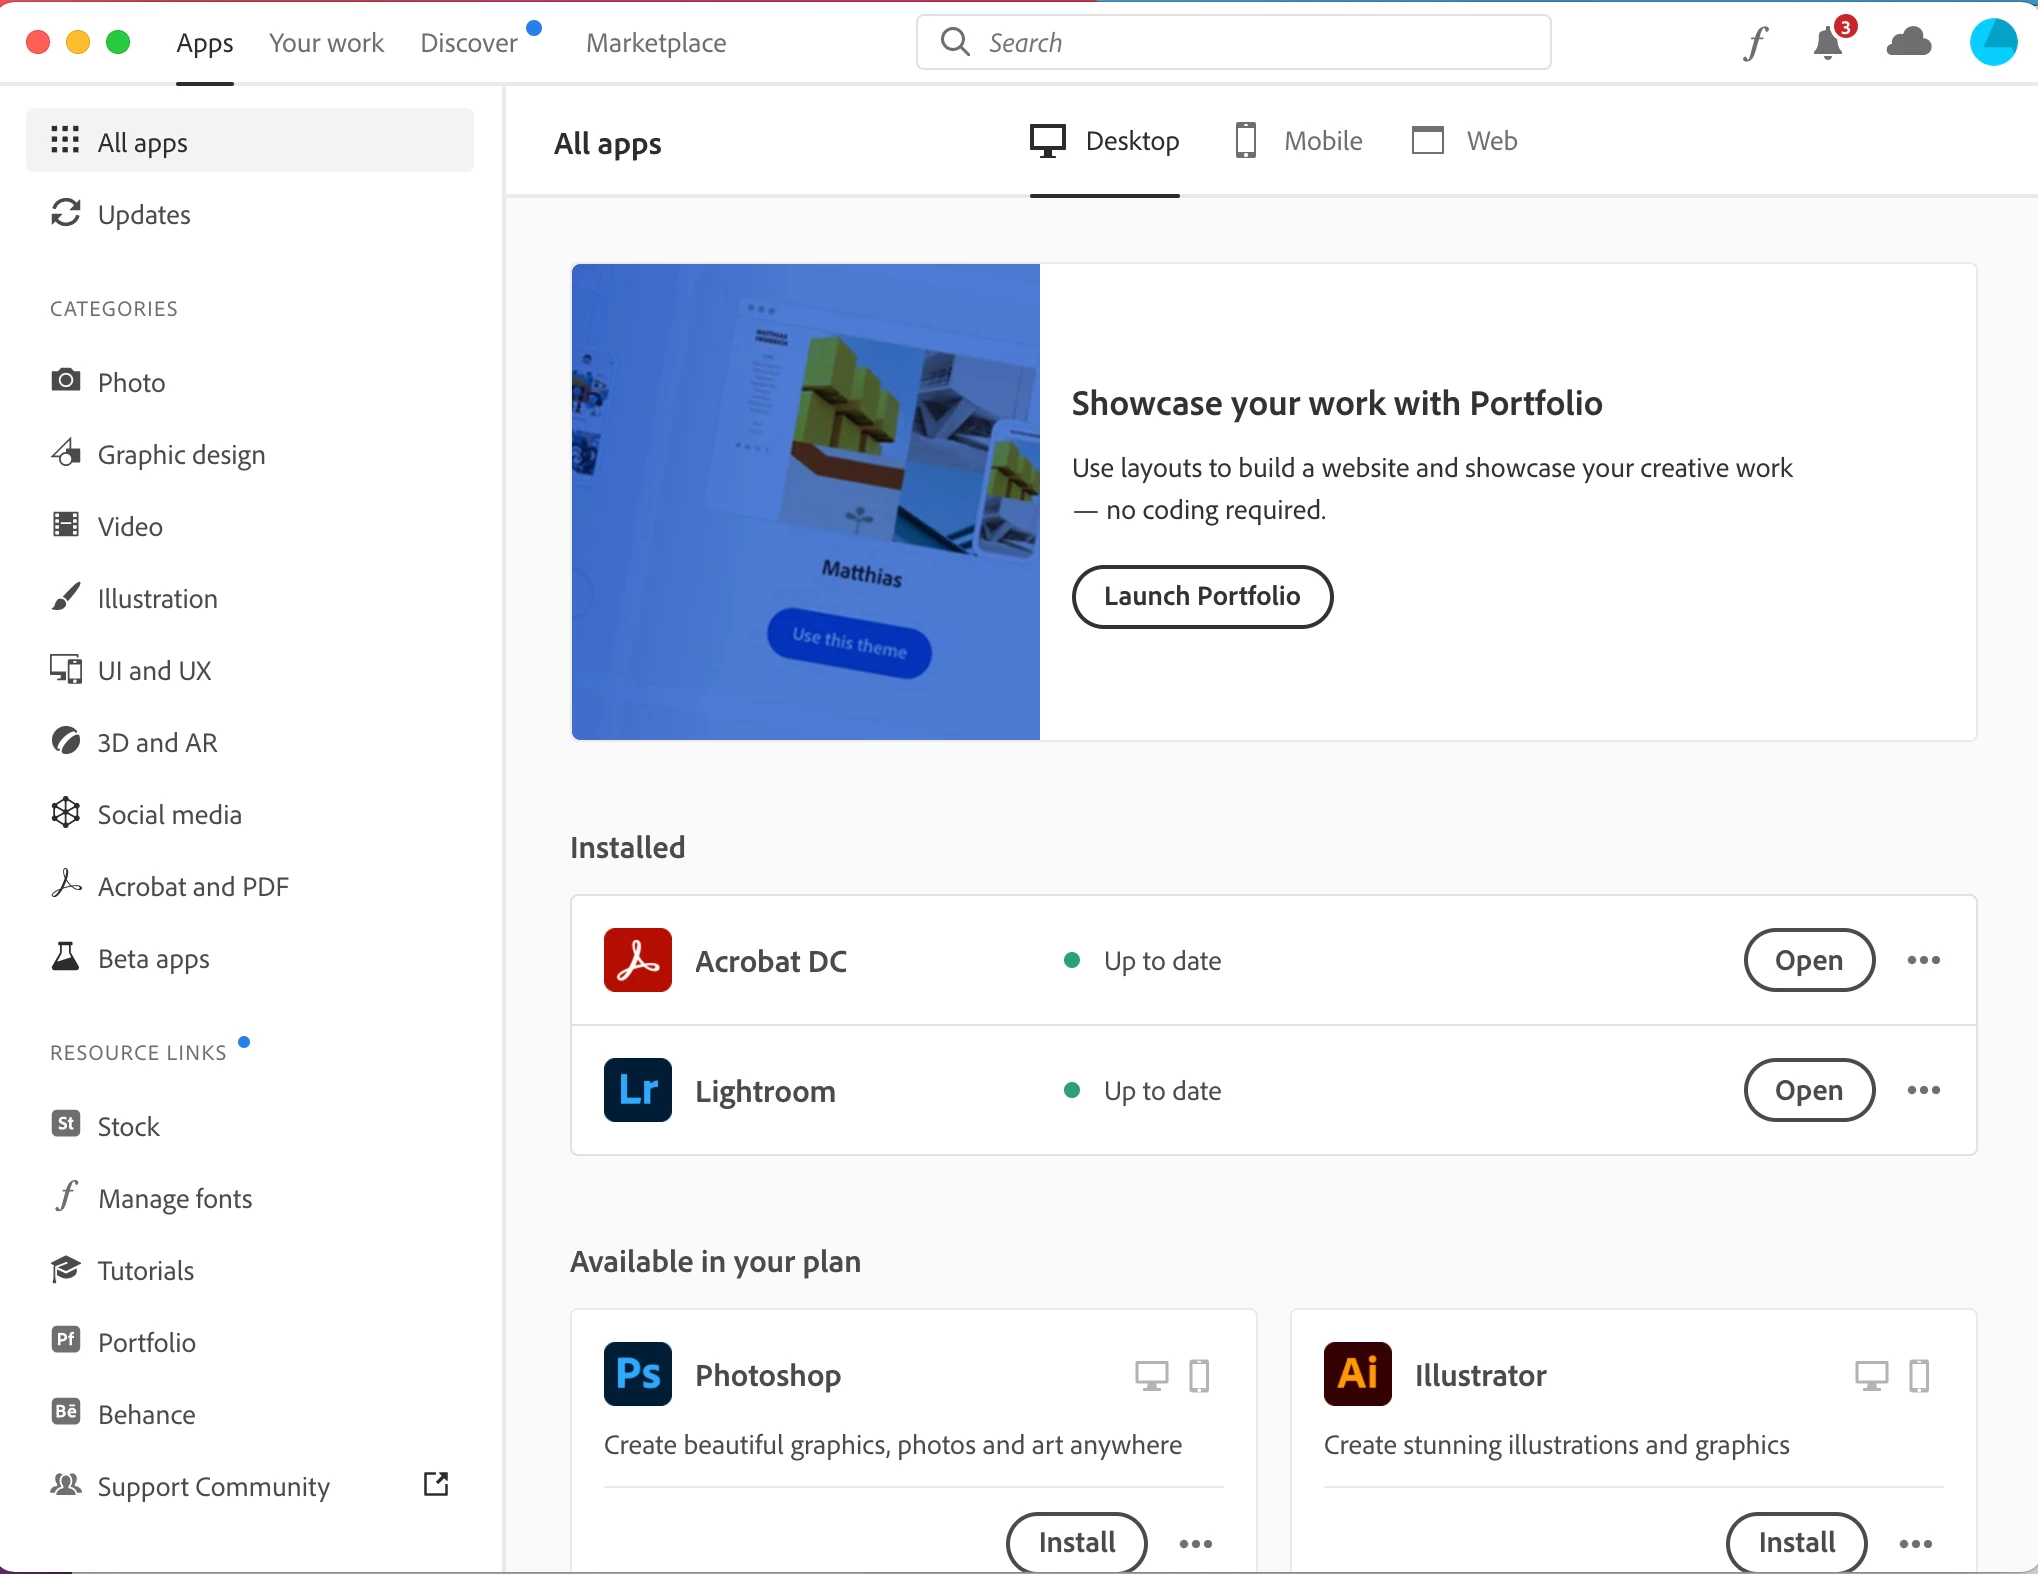2038x1574 pixels.
Task: Select All apps in sidebar
Action: [250, 141]
